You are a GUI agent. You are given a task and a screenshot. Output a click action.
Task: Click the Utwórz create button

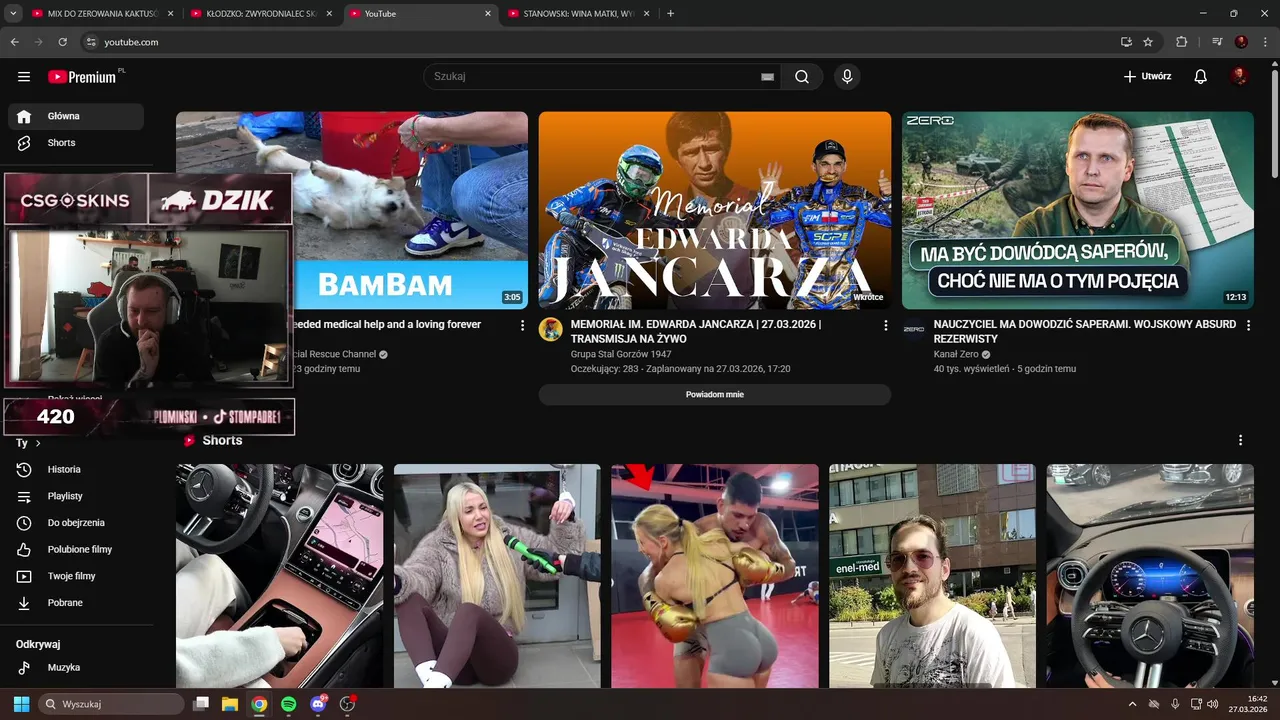[1147, 77]
